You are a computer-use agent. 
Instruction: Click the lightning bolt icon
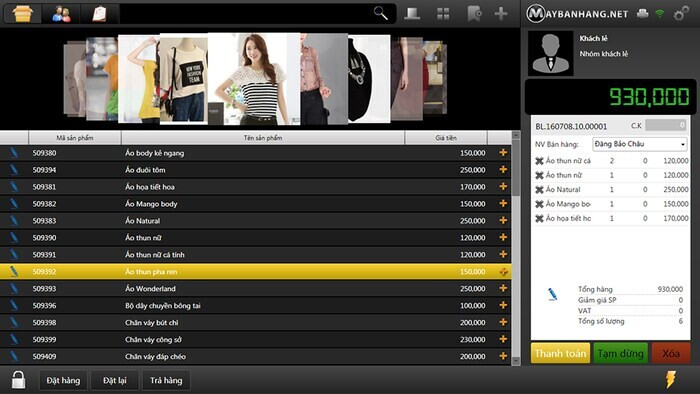coord(671,379)
